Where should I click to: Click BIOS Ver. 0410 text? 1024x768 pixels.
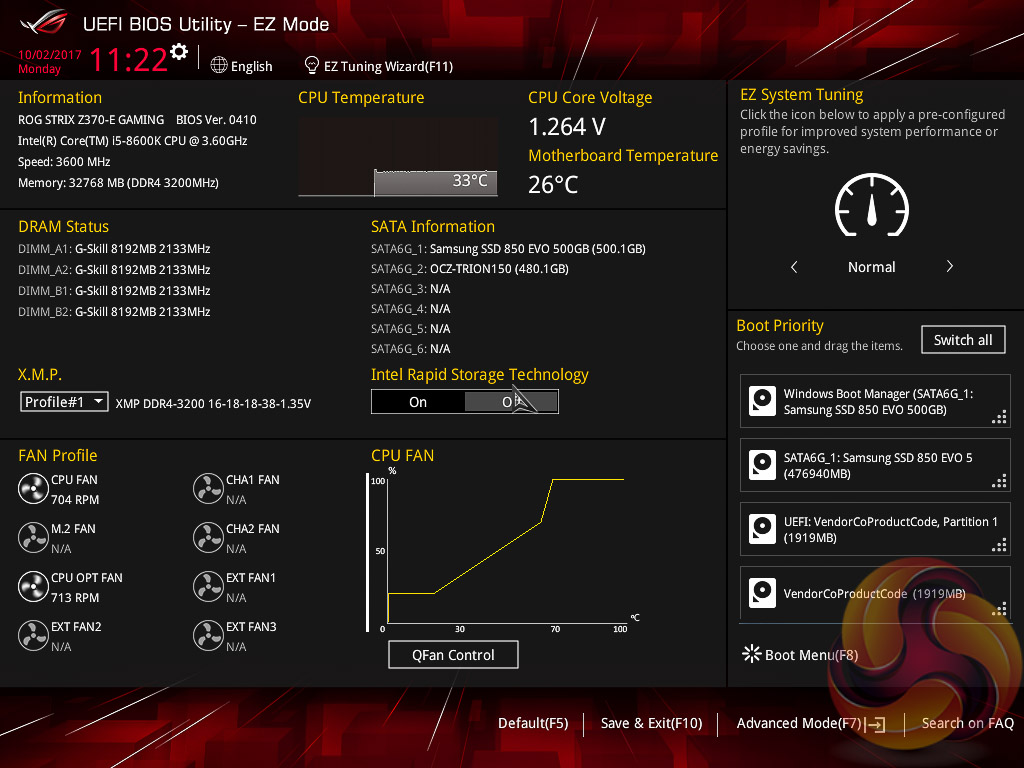[x=216, y=120]
